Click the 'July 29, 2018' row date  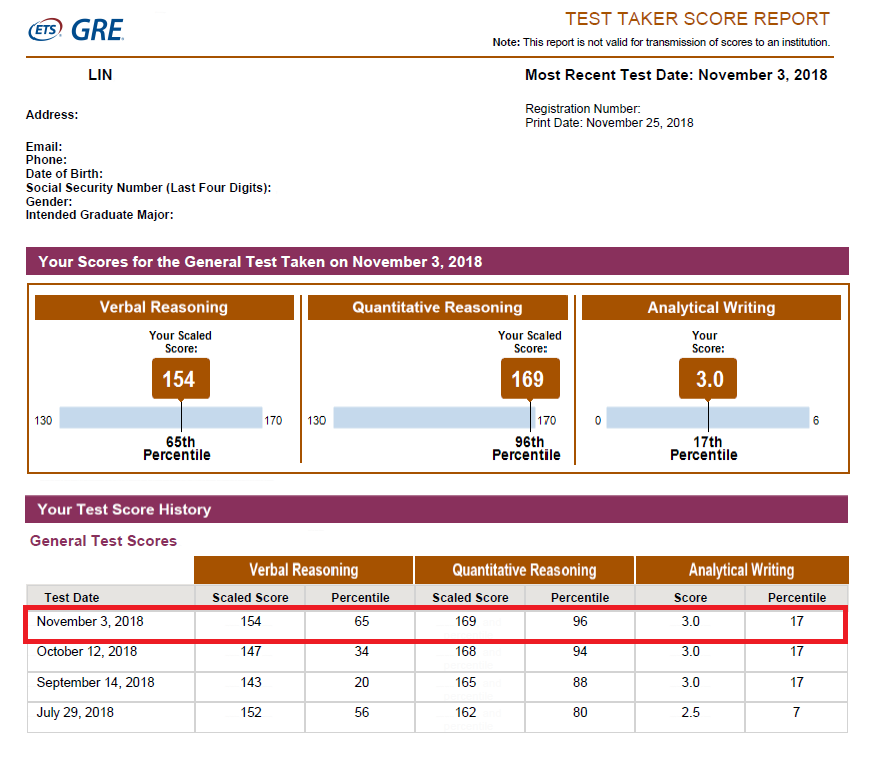coord(75,712)
